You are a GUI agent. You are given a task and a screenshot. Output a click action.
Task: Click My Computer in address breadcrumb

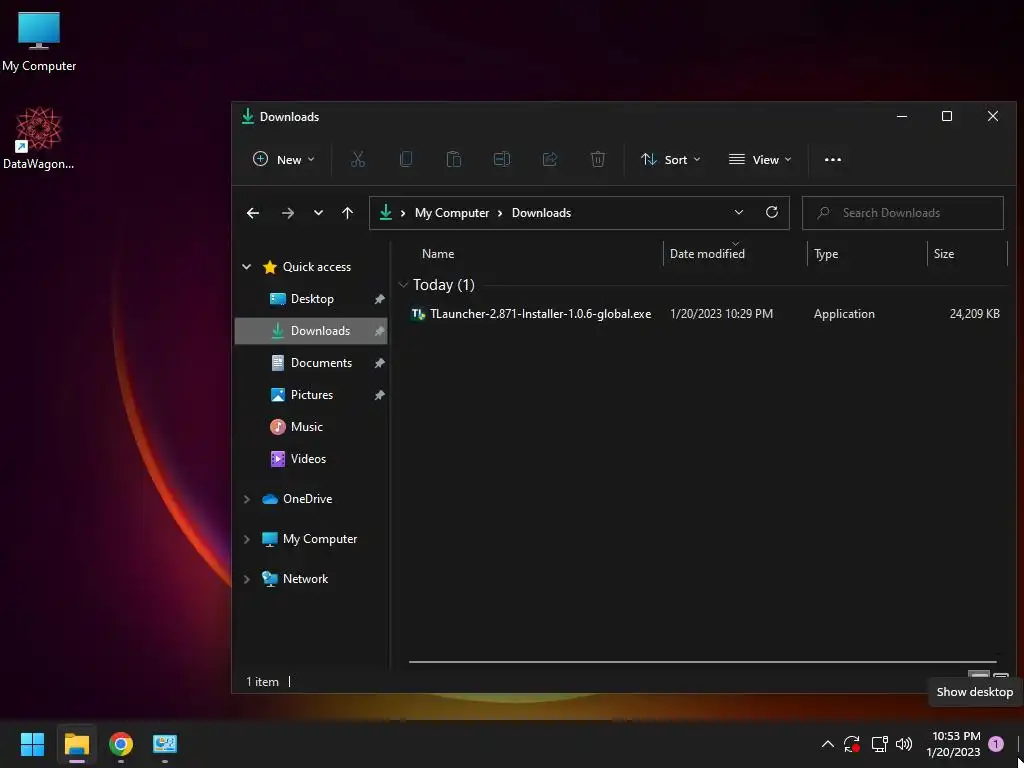pos(452,213)
